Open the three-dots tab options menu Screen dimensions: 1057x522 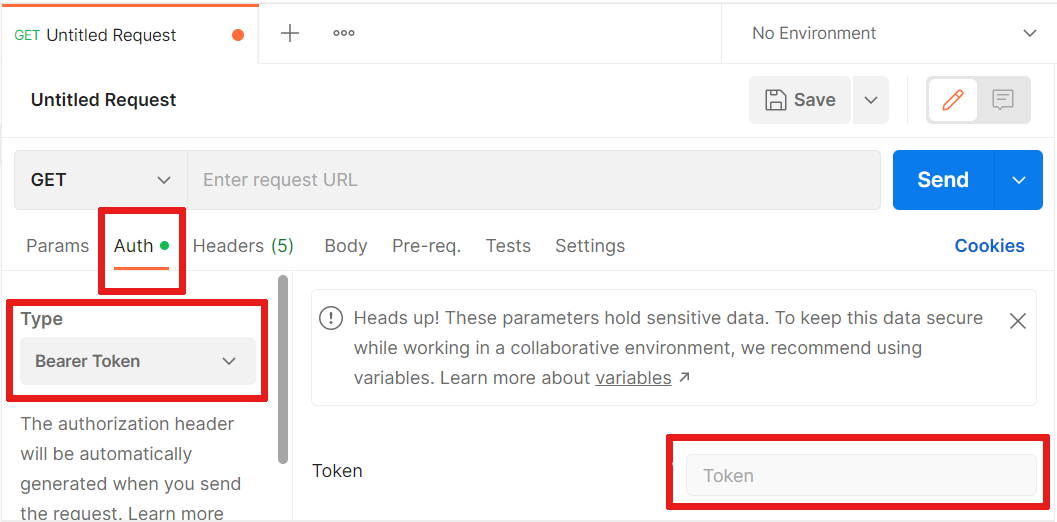[x=344, y=33]
